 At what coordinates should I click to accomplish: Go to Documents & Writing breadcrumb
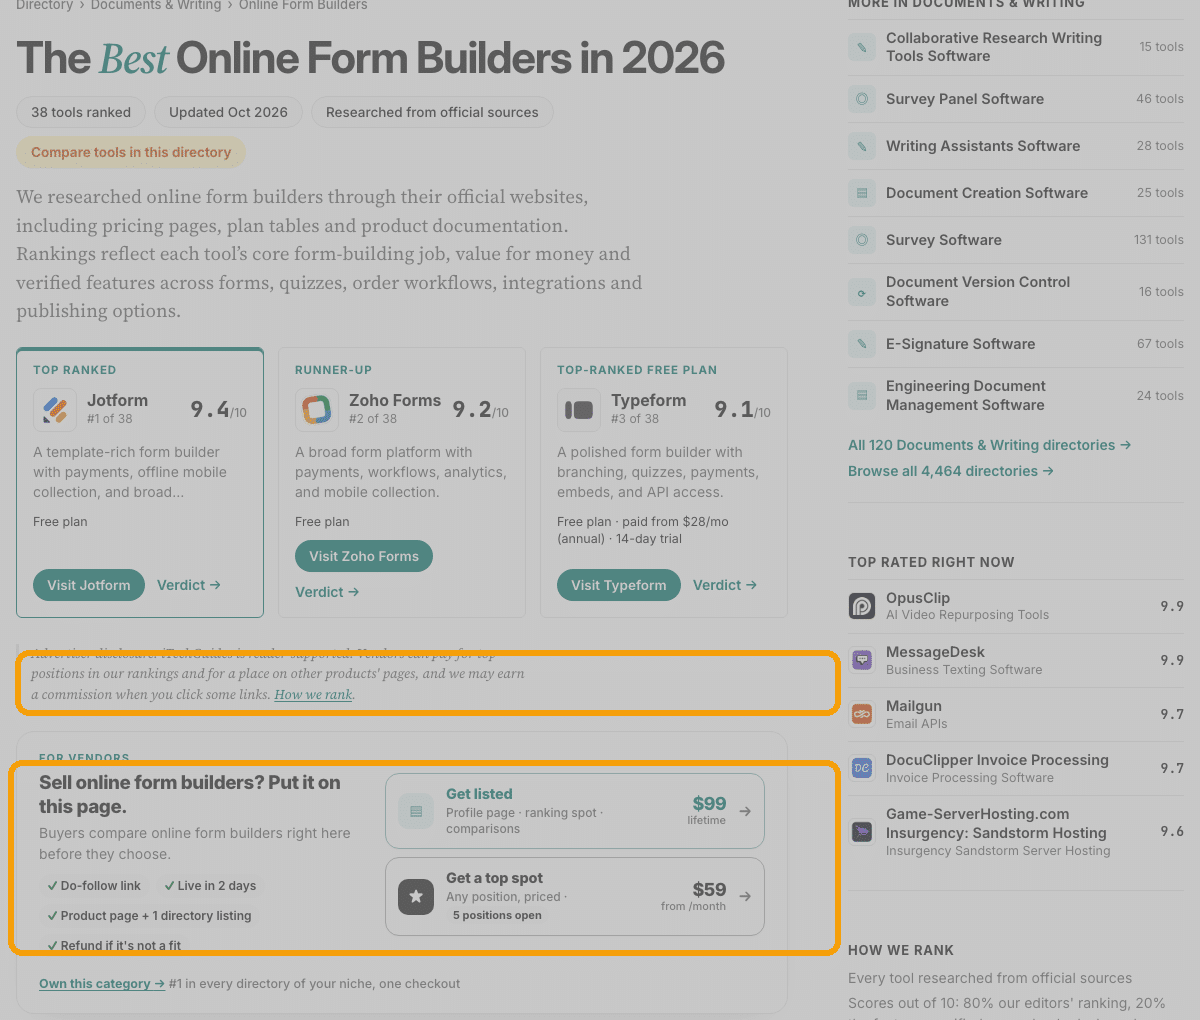coord(156,6)
